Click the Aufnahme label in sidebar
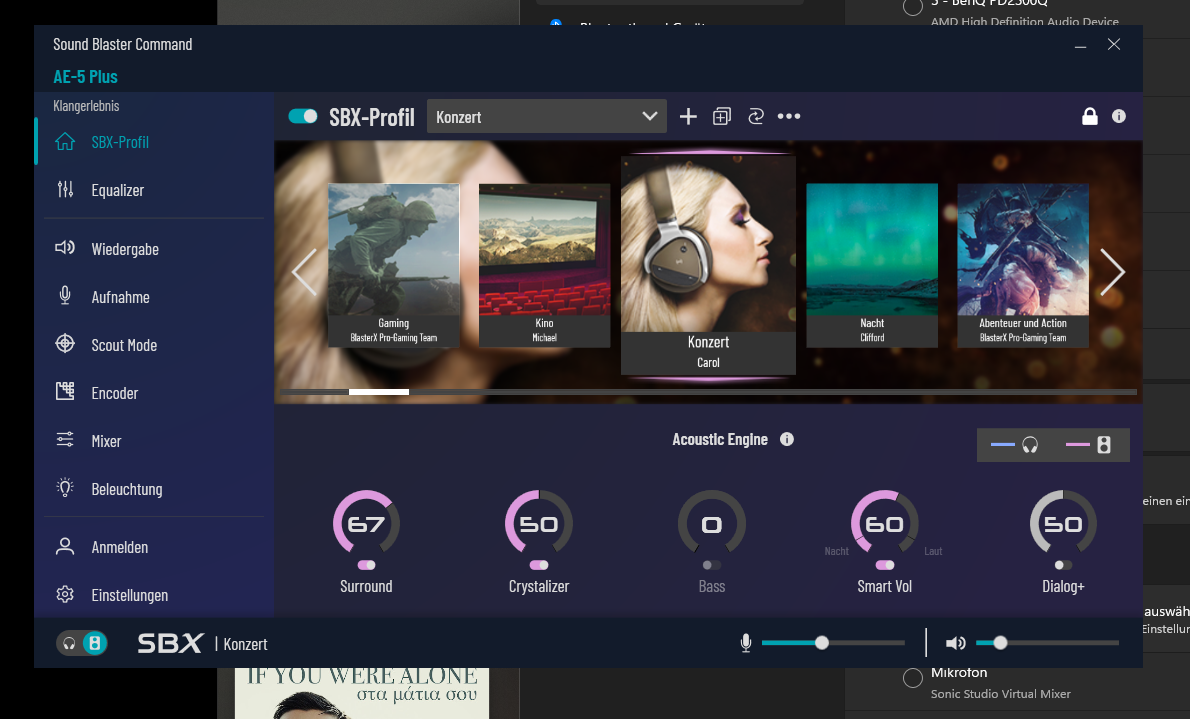This screenshot has width=1190, height=719. [121, 297]
